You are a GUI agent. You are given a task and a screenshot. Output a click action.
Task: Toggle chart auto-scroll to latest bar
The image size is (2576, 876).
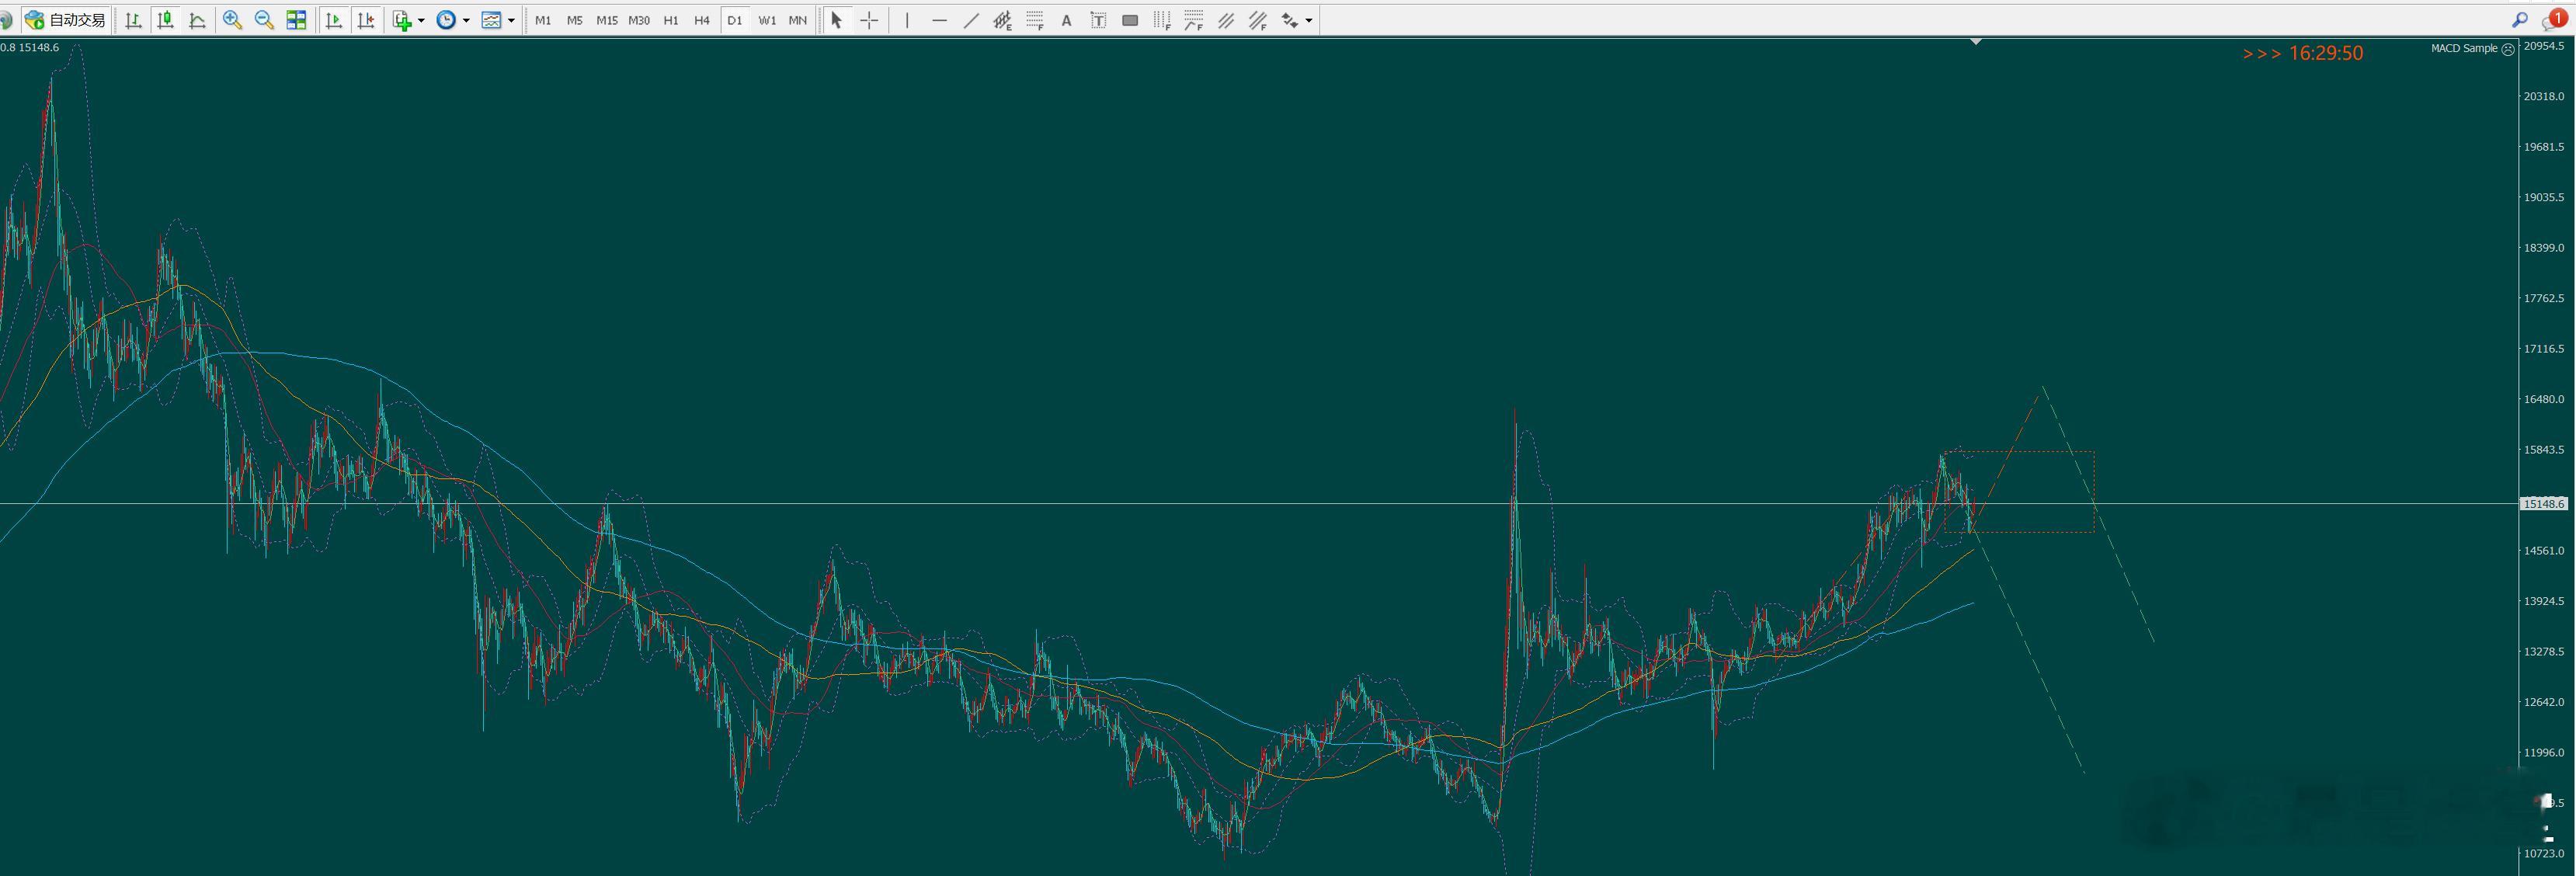click(x=334, y=20)
